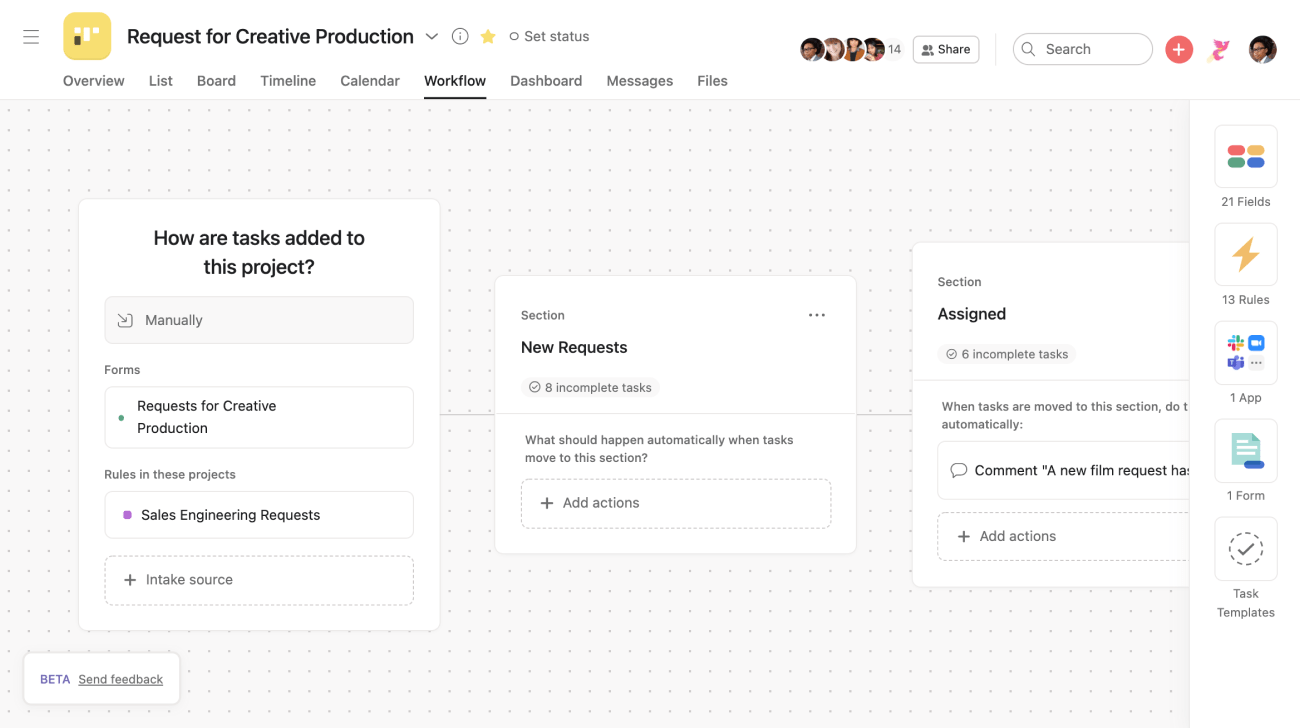Open the 1 App panel

click(1245, 352)
